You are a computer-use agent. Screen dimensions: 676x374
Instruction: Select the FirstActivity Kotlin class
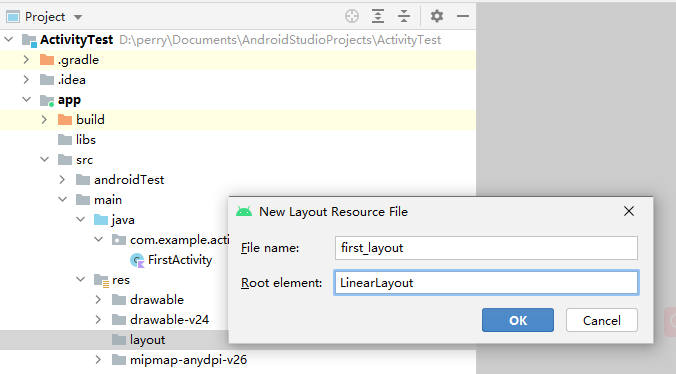pos(114,260)
